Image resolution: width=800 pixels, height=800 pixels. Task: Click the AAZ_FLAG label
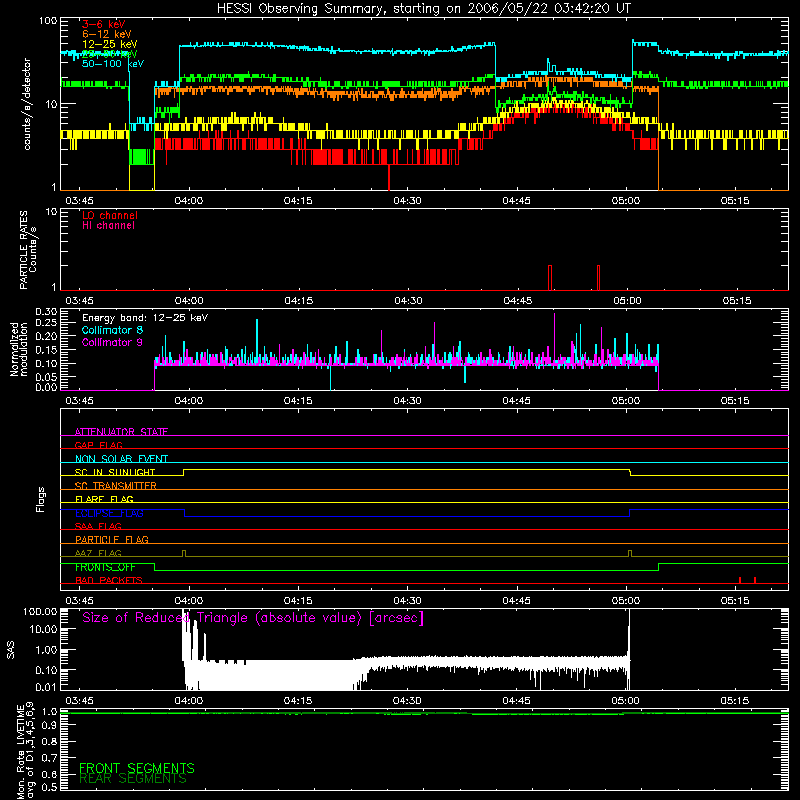pos(98,553)
